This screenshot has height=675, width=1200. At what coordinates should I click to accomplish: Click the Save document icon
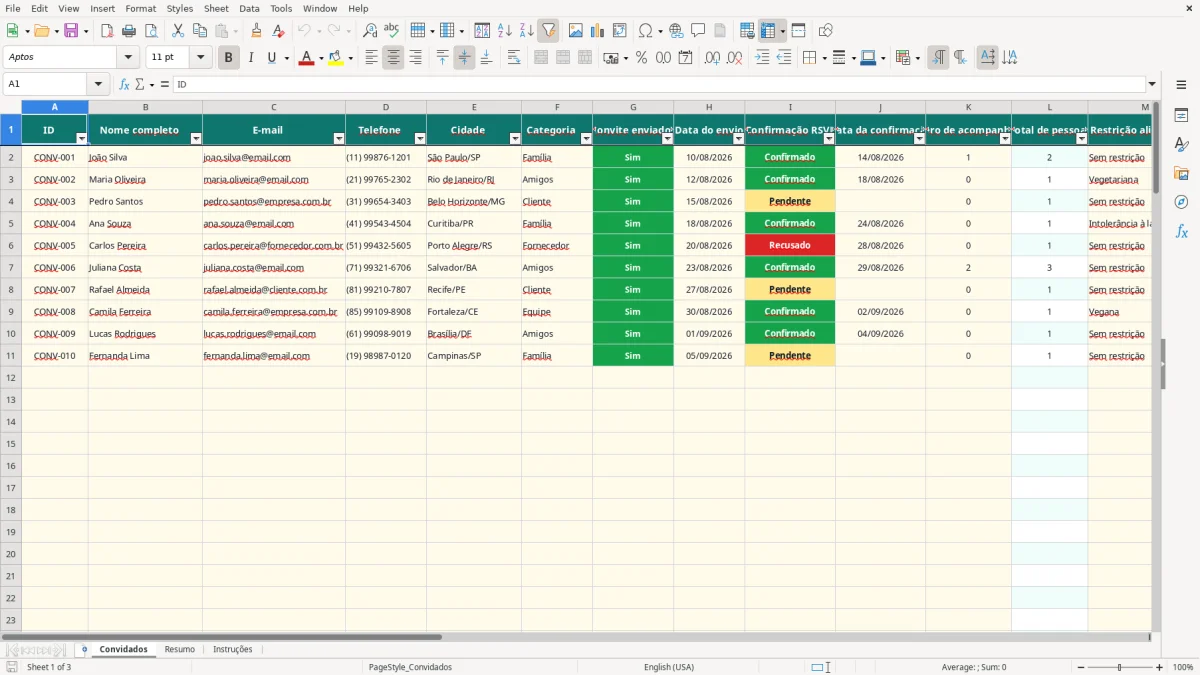pos(71,31)
